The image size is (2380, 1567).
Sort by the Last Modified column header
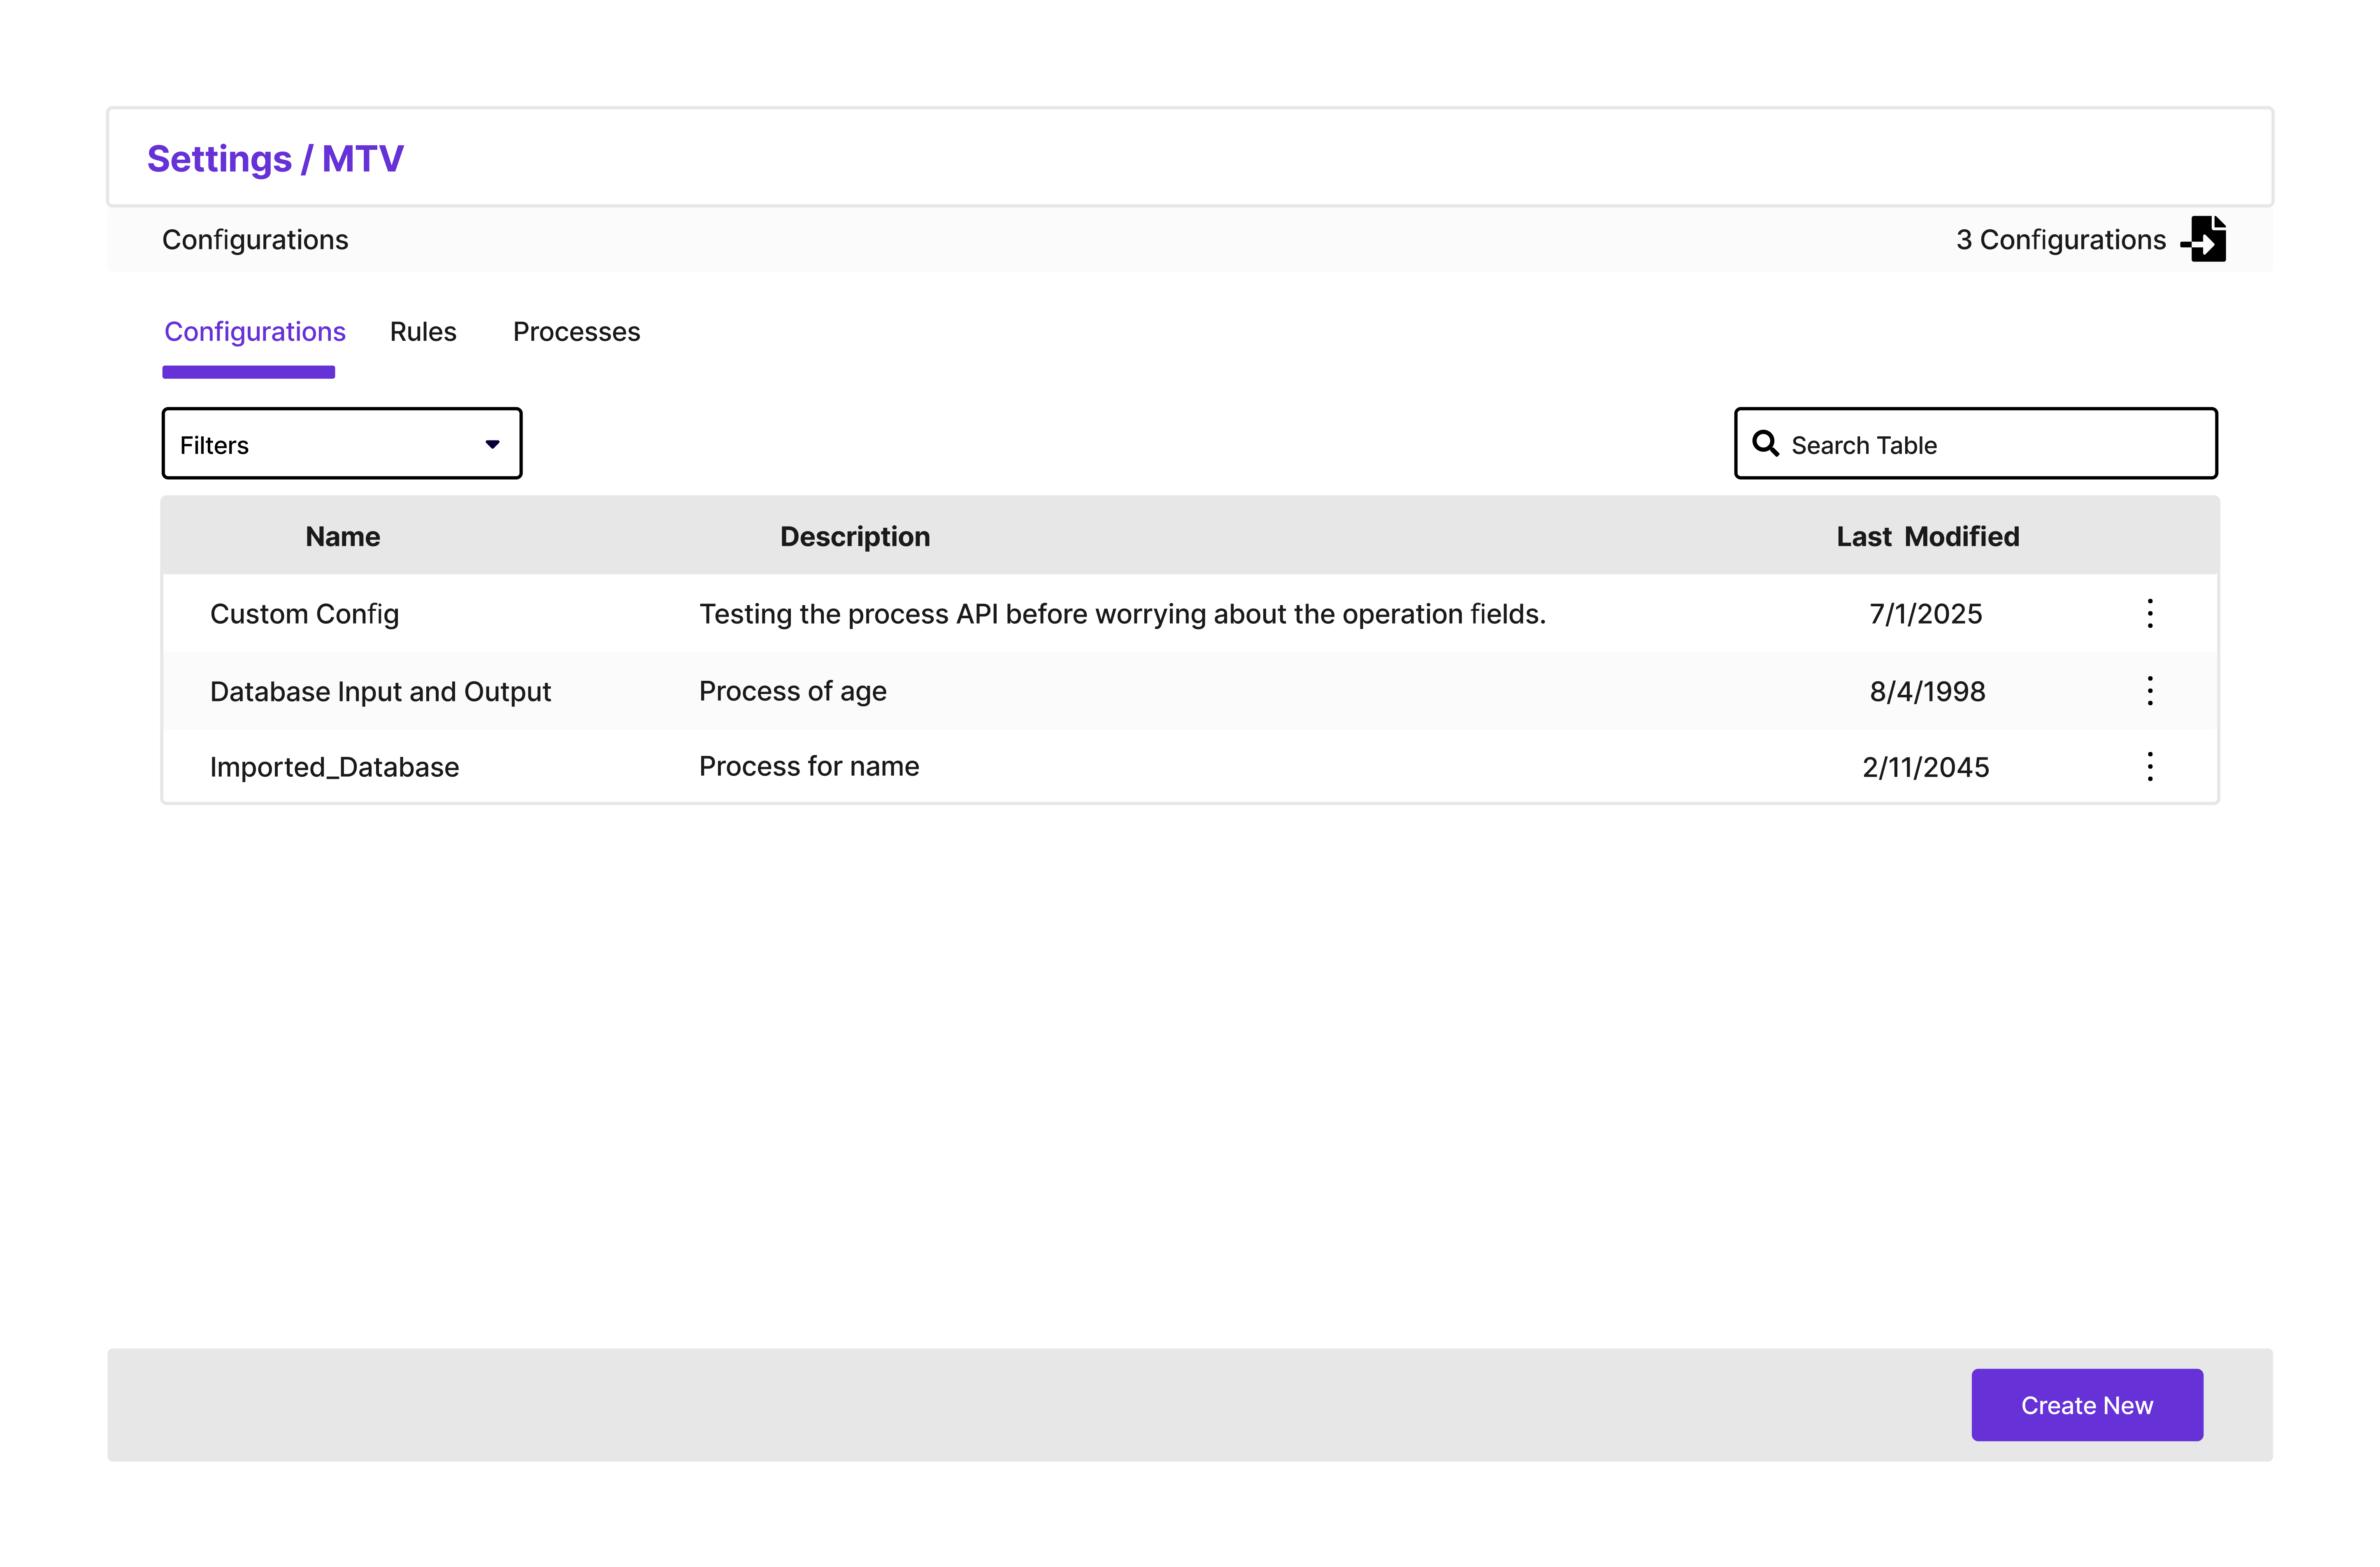[x=1927, y=537]
